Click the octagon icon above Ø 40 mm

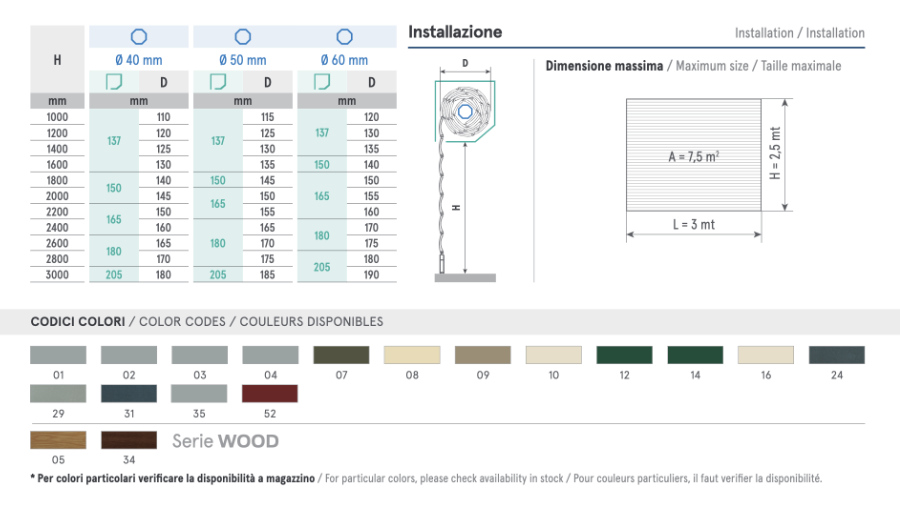[x=139, y=37]
